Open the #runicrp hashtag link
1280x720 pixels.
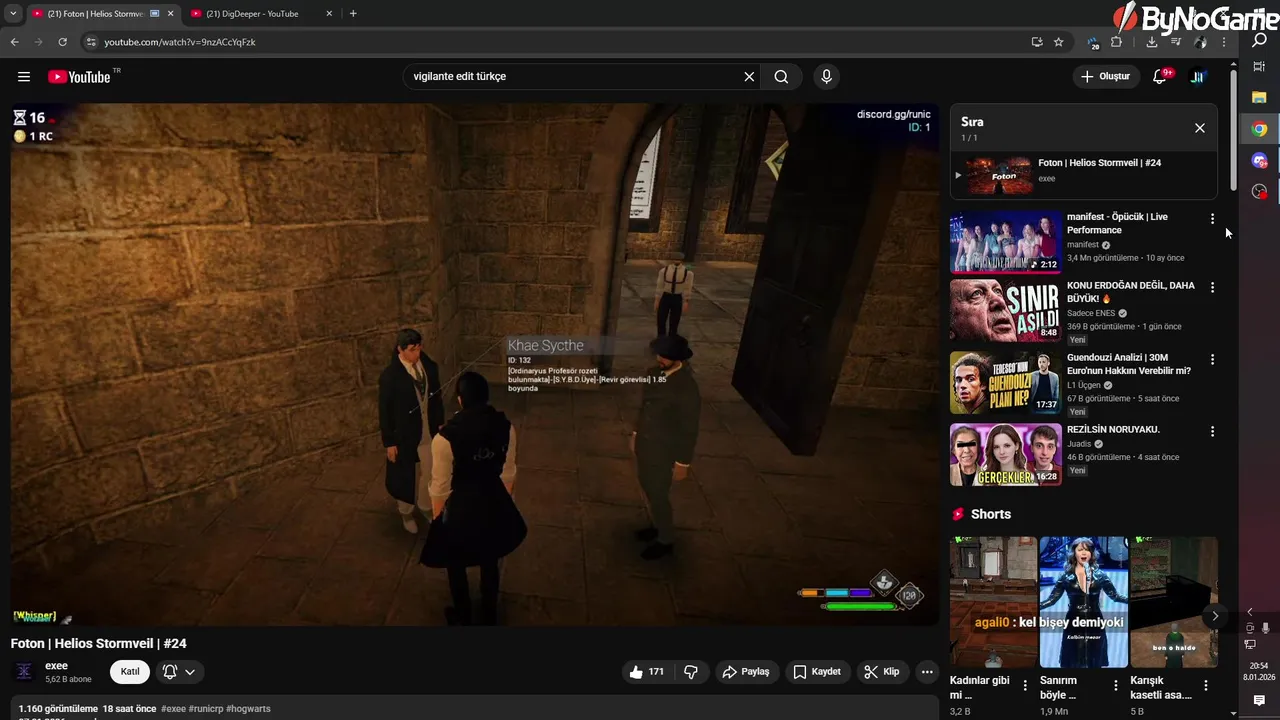coord(204,709)
